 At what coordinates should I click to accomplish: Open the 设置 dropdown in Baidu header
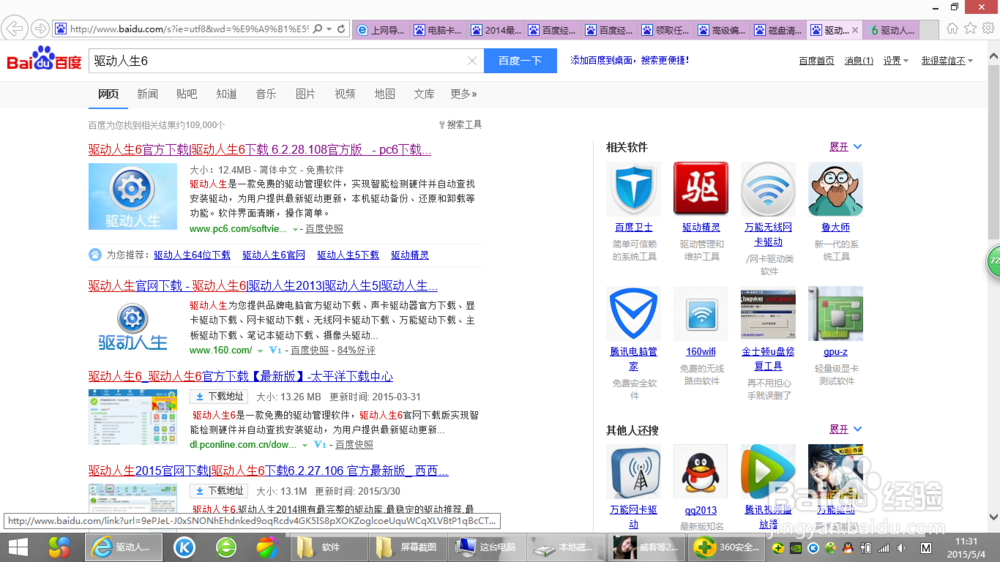[x=895, y=61]
